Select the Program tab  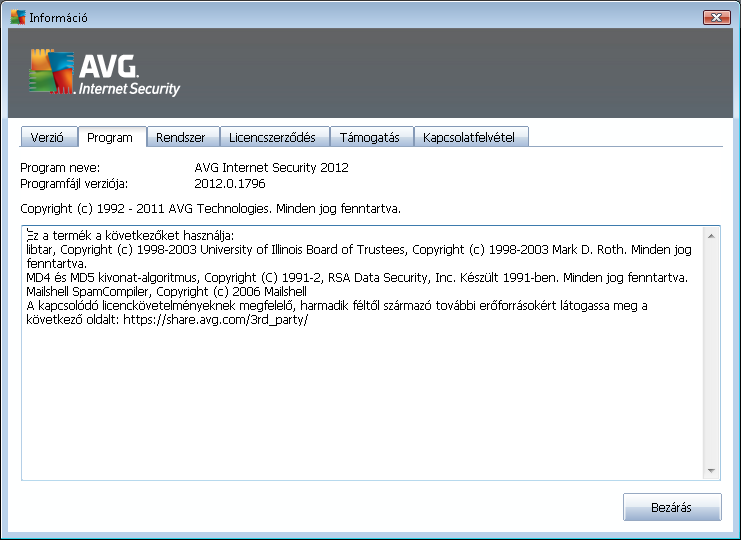112,137
